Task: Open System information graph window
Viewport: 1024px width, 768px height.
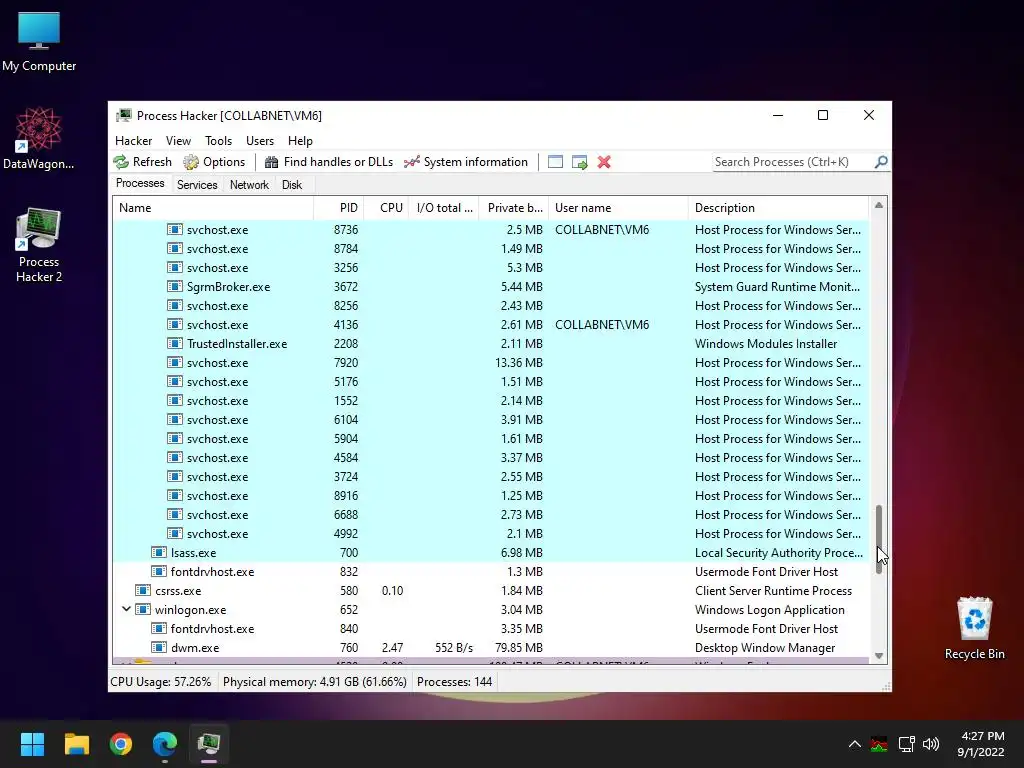Action: pyautogui.click(x=466, y=162)
